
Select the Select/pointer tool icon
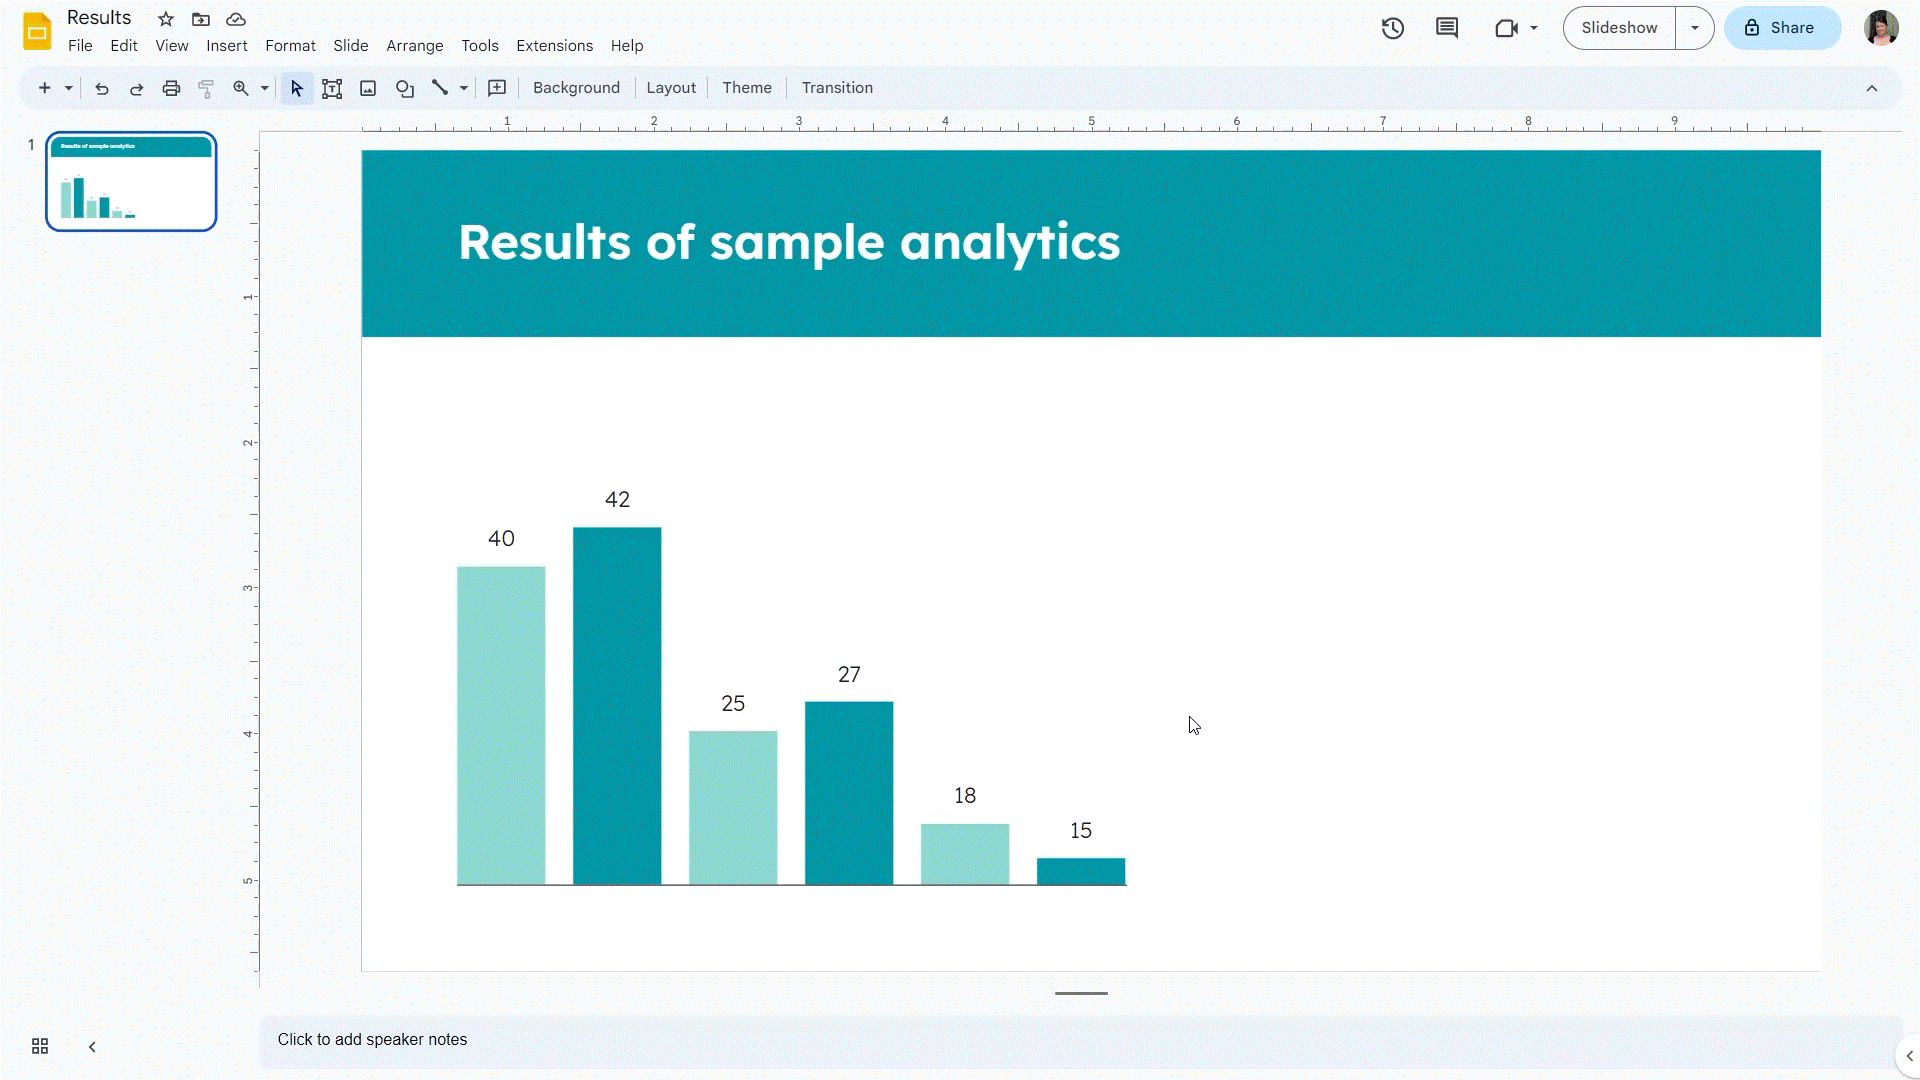[297, 88]
